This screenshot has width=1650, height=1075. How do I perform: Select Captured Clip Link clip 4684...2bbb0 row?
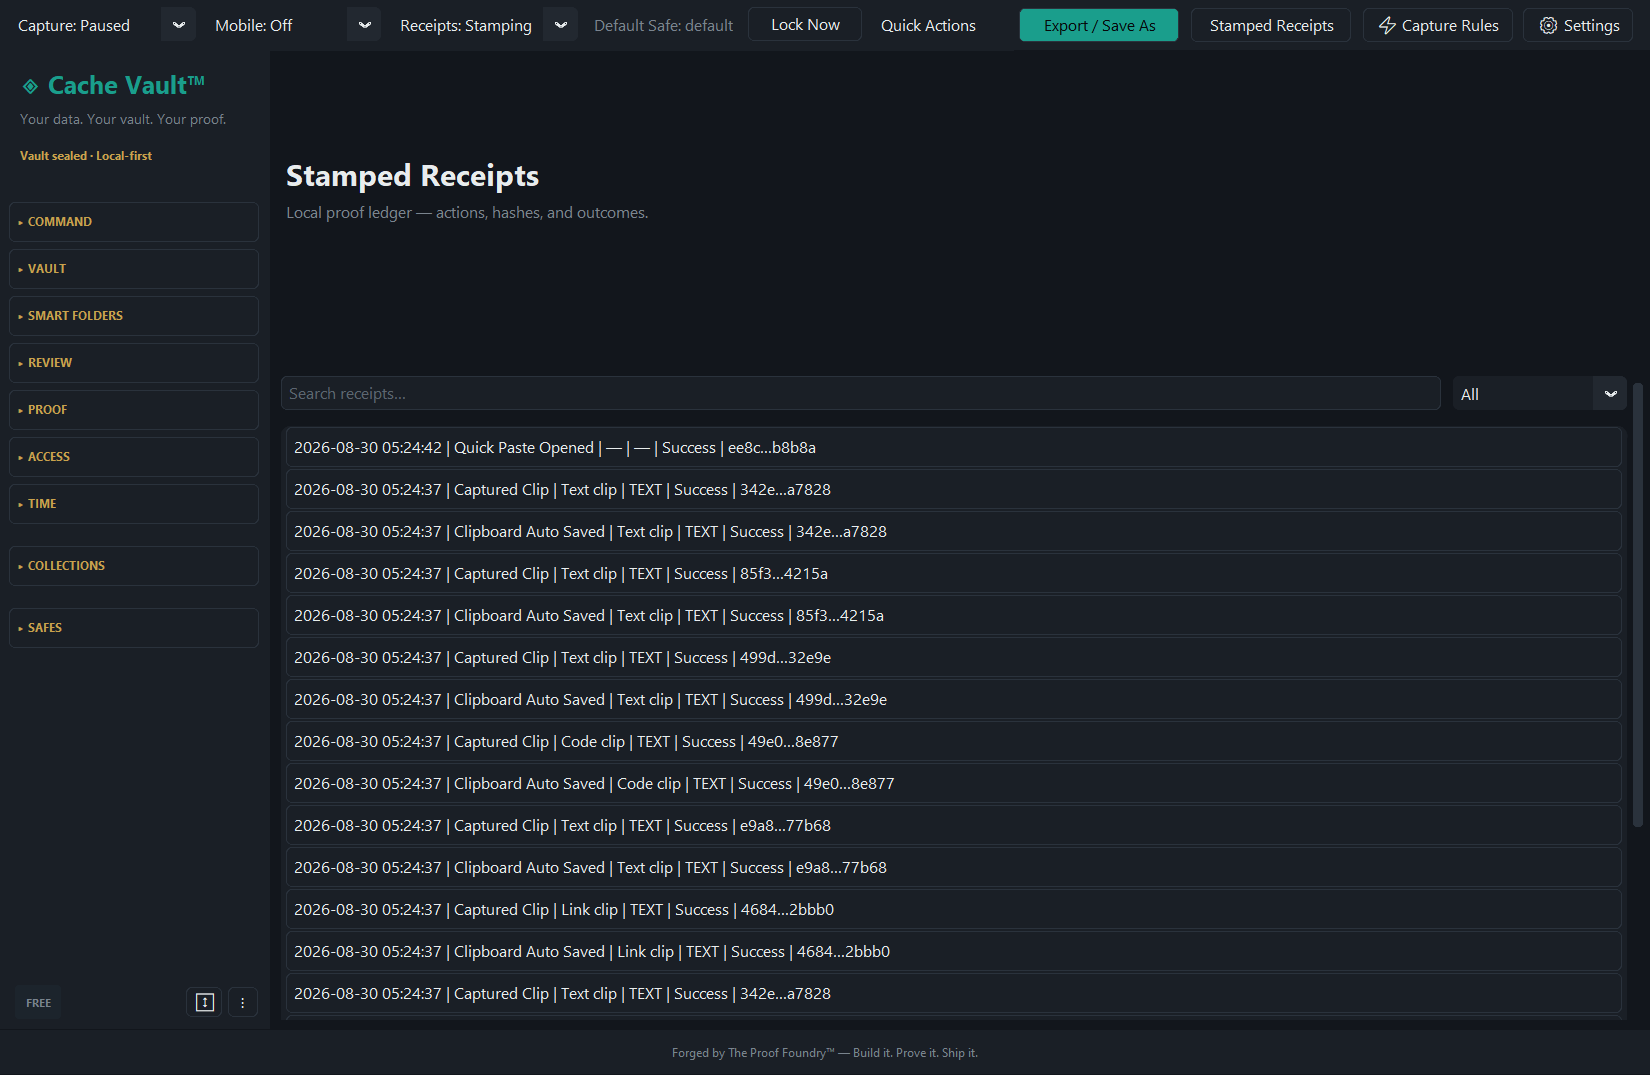tap(953, 910)
